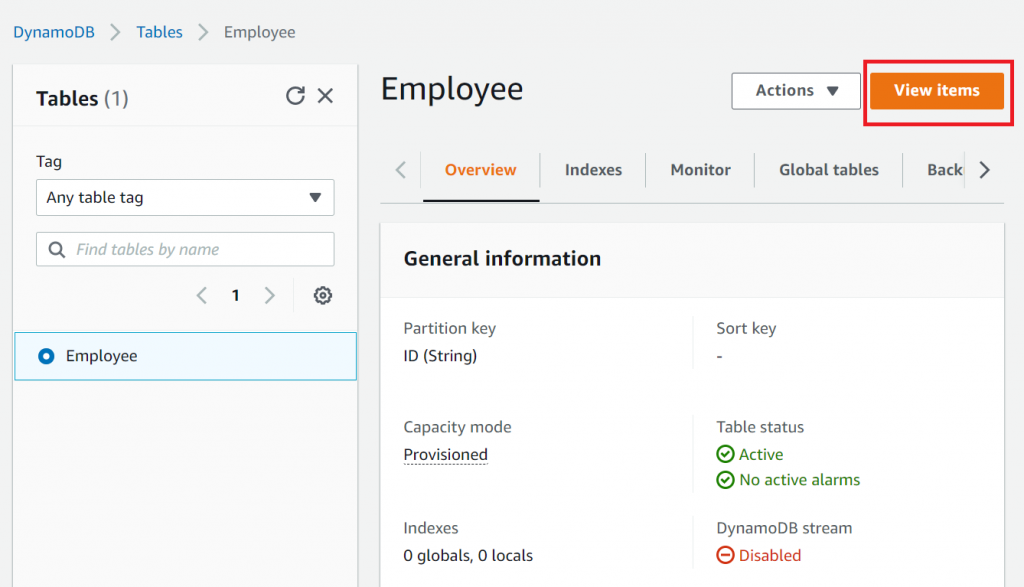This screenshot has height=587, width=1024.
Task: Click the Provisioned capacity mode link
Action: click(x=446, y=455)
